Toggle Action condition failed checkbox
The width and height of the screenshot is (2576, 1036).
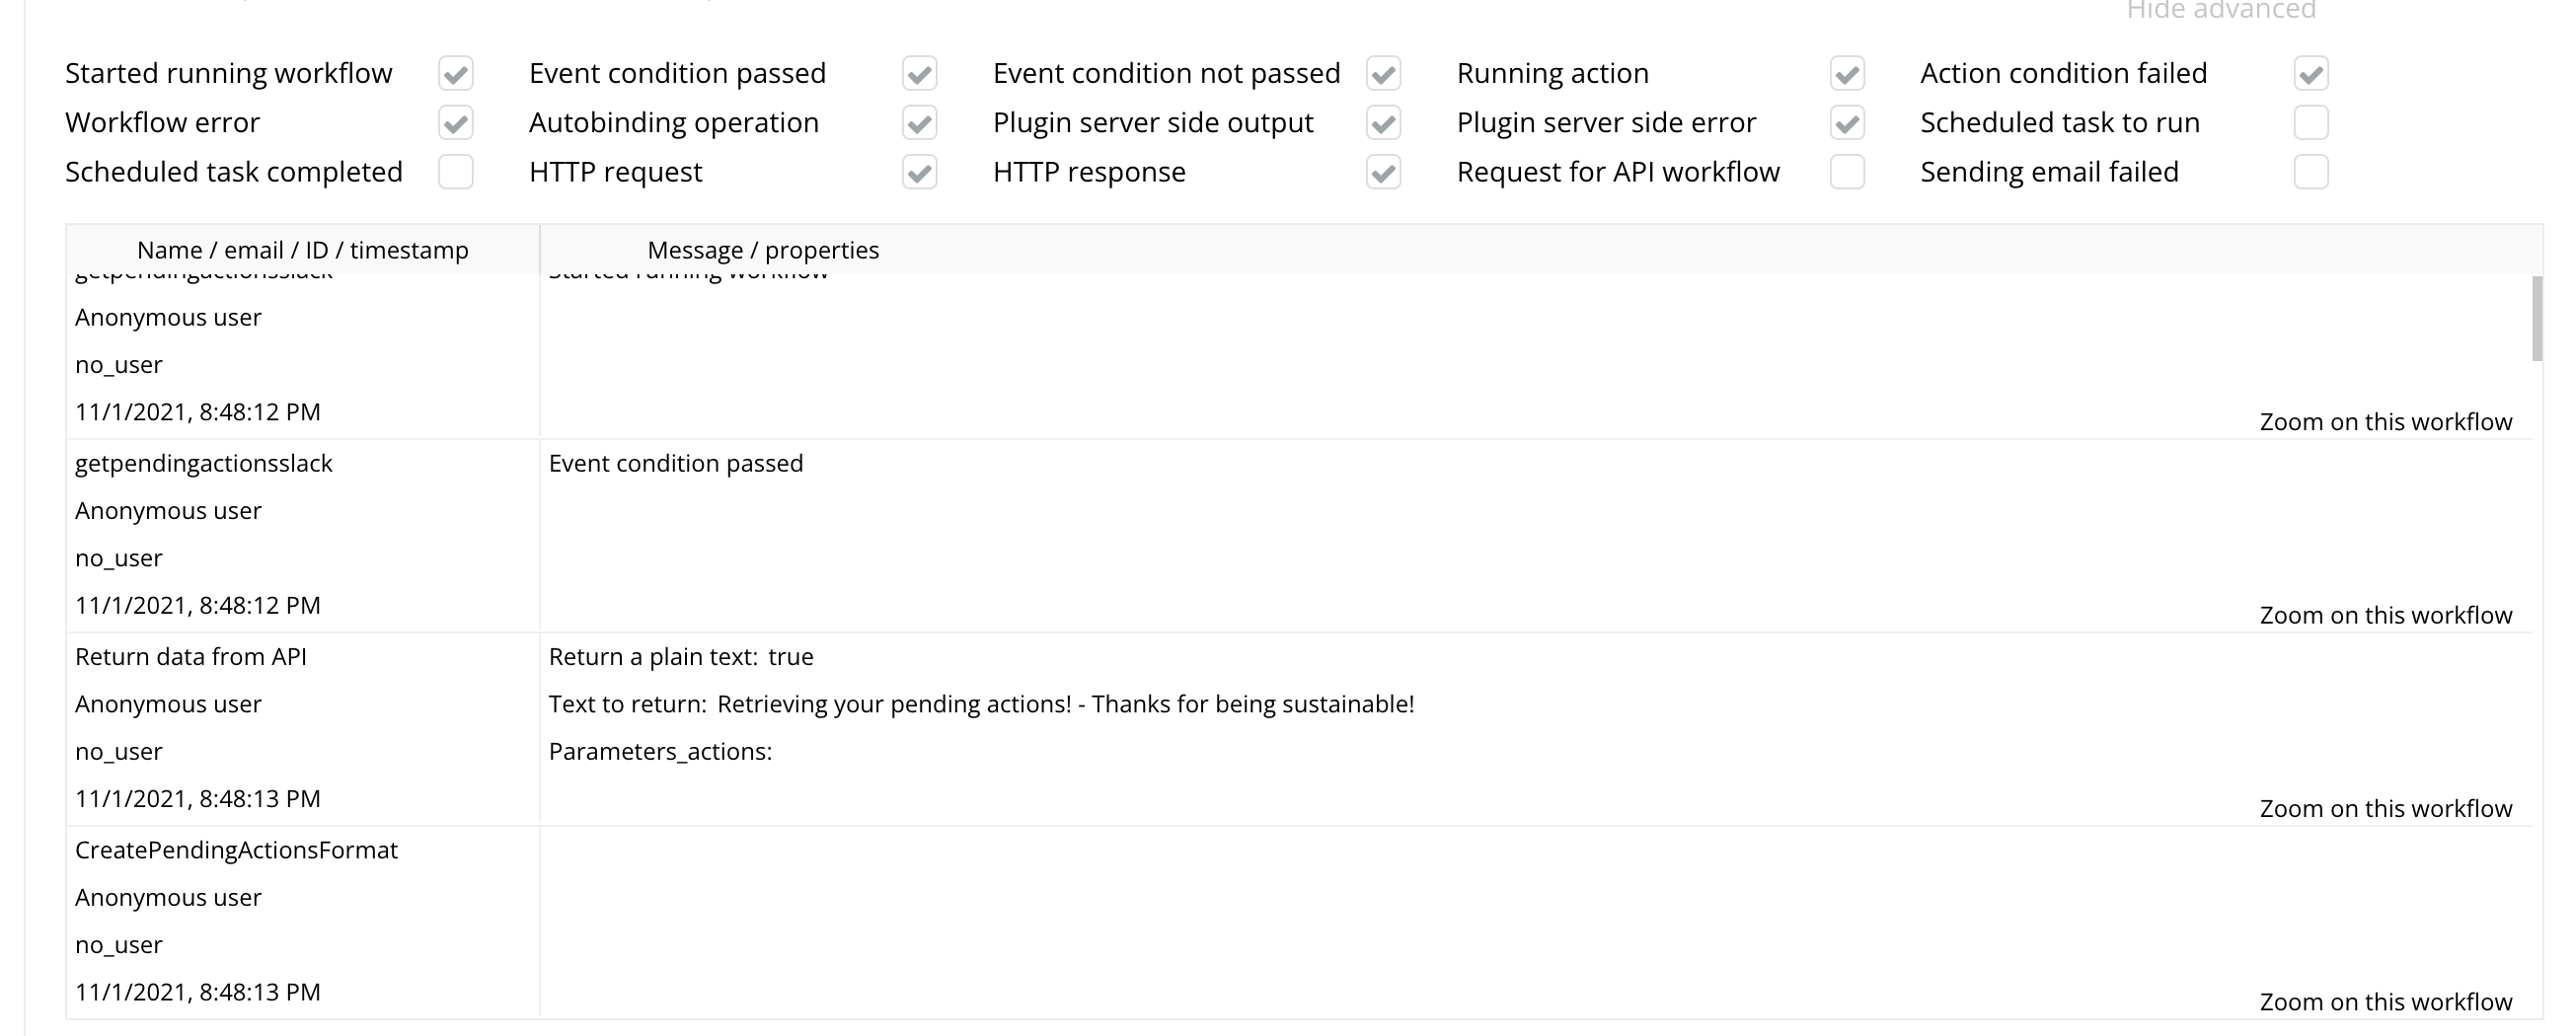coord(2311,73)
